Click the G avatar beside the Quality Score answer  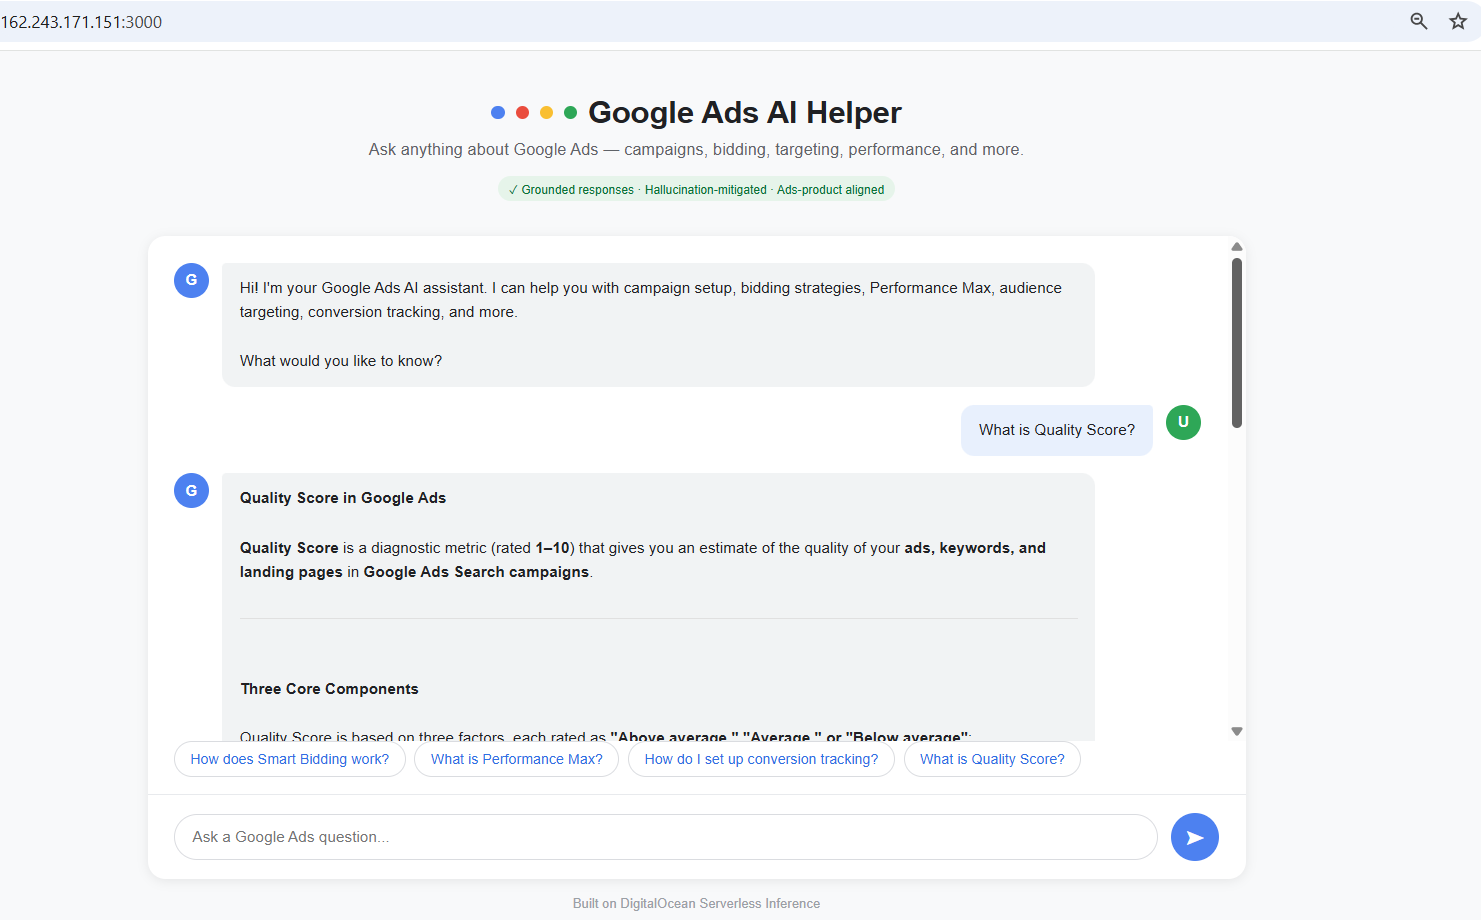(x=191, y=490)
